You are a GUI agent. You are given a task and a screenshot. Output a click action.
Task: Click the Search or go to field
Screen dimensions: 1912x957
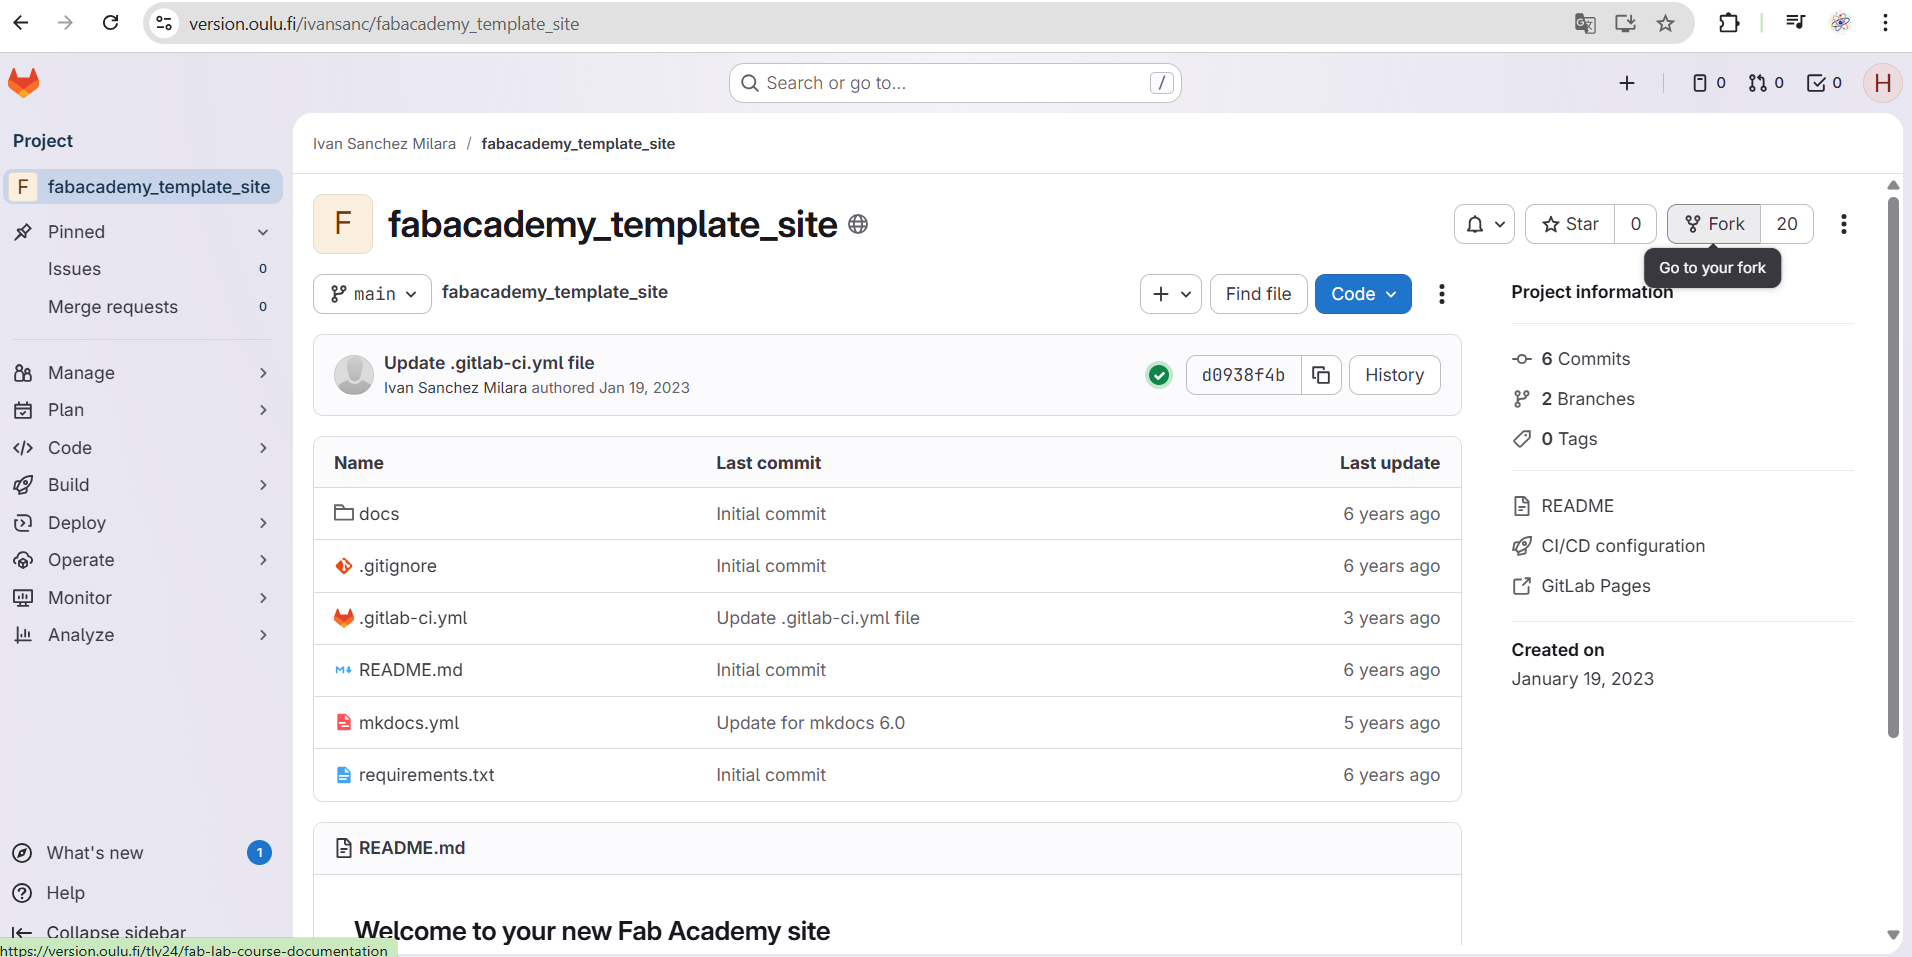tap(954, 83)
